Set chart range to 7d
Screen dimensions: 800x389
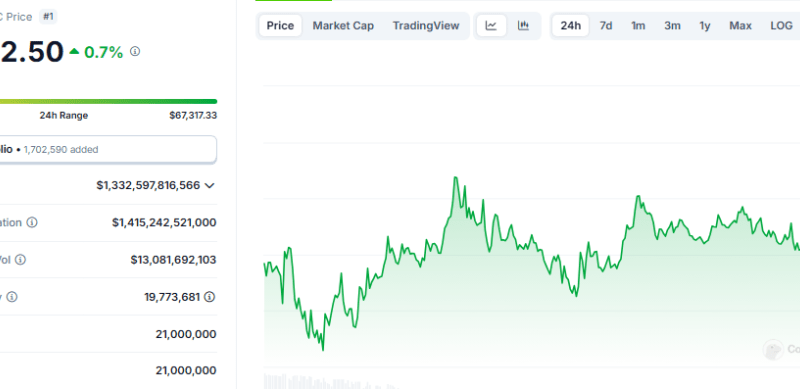click(606, 26)
